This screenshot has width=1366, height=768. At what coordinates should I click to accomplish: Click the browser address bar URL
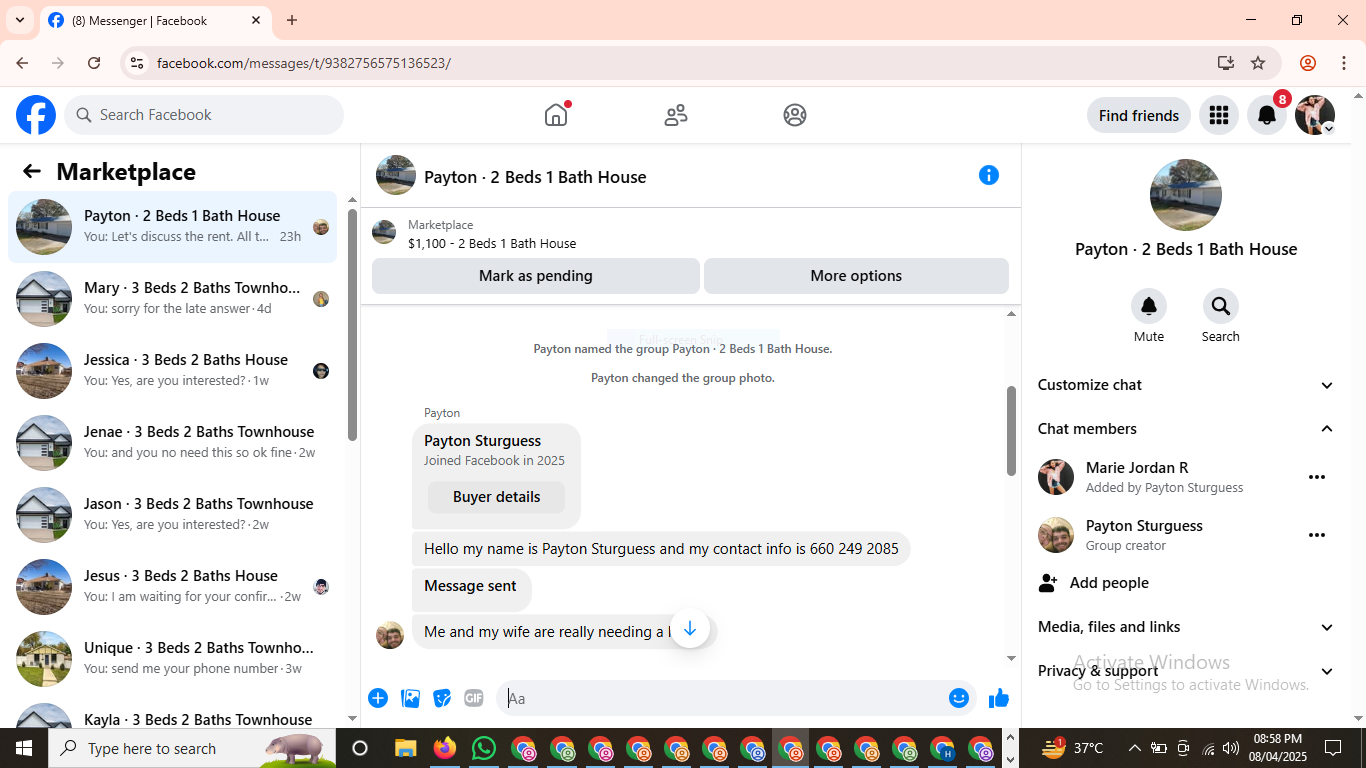304,63
